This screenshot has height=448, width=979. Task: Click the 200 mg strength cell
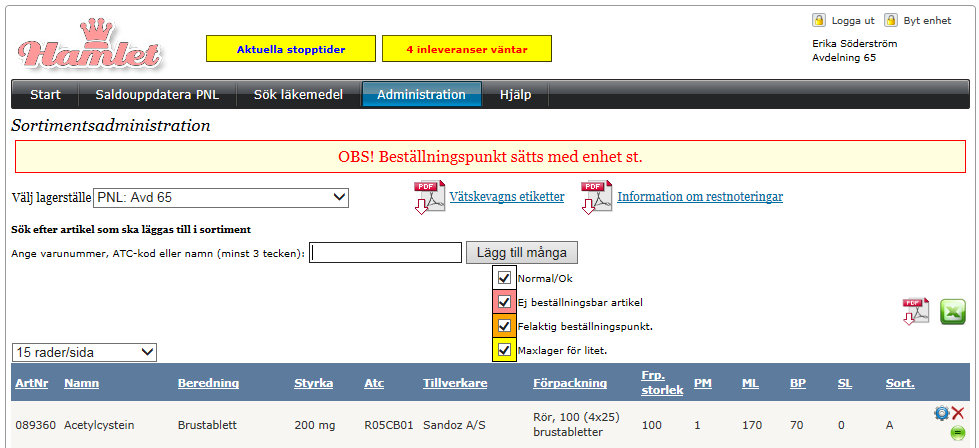point(314,426)
